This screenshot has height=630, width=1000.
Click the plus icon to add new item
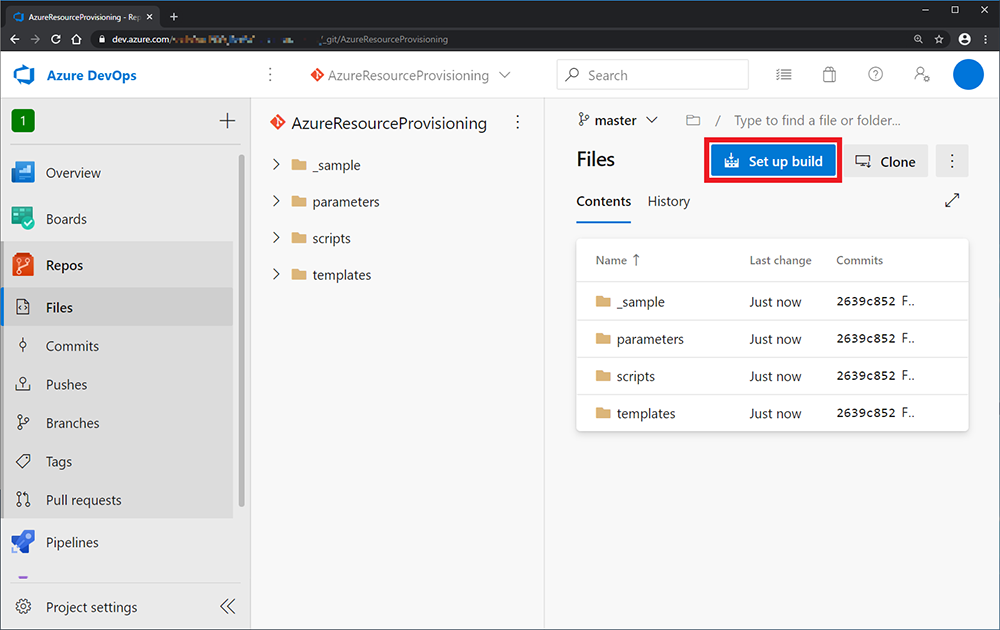pos(227,121)
